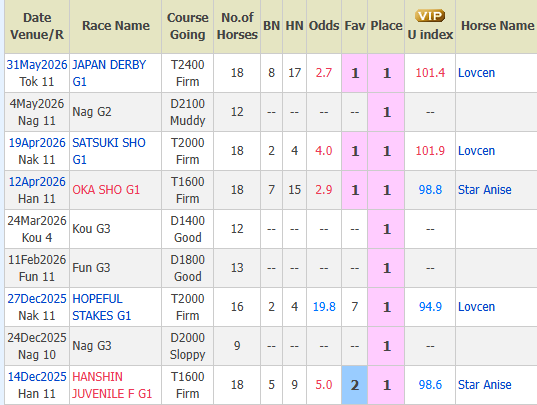The width and height of the screenshot is (537, 405).
Task: Click the D2100 Muddy course cell
Action: [188, 112]
